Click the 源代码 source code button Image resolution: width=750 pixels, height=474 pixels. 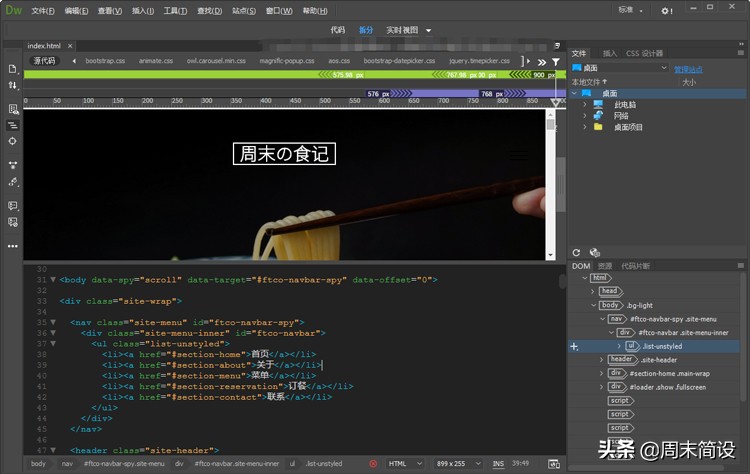coord(45,61)
